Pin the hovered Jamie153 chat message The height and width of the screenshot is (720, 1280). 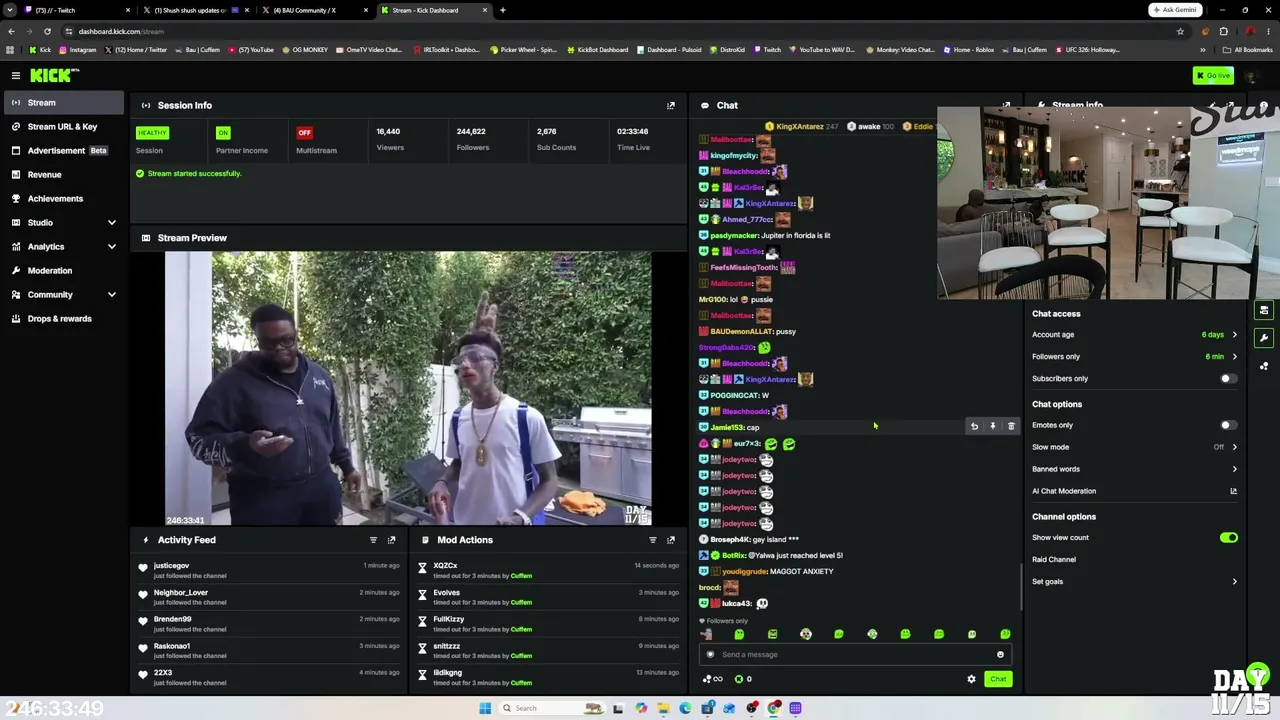(992, 427)
